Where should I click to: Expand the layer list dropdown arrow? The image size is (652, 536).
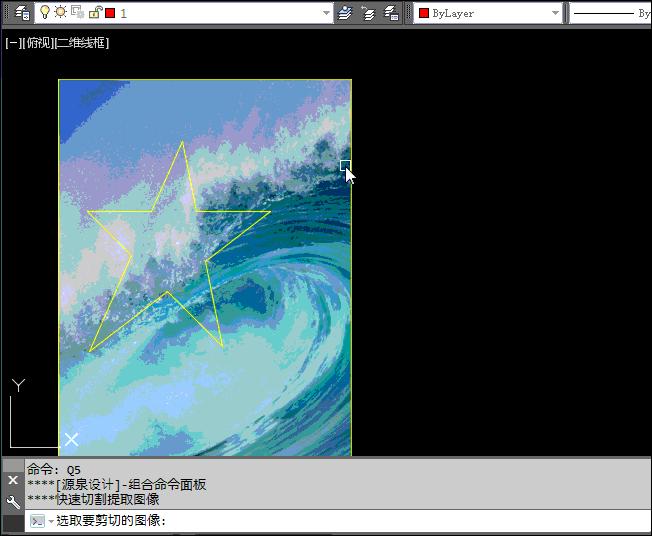(326, 13)
